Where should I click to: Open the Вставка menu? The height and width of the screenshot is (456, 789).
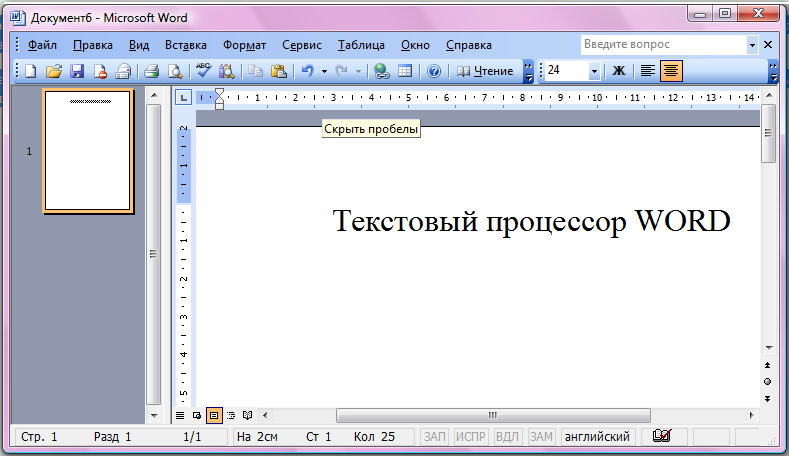pos(186,45)
